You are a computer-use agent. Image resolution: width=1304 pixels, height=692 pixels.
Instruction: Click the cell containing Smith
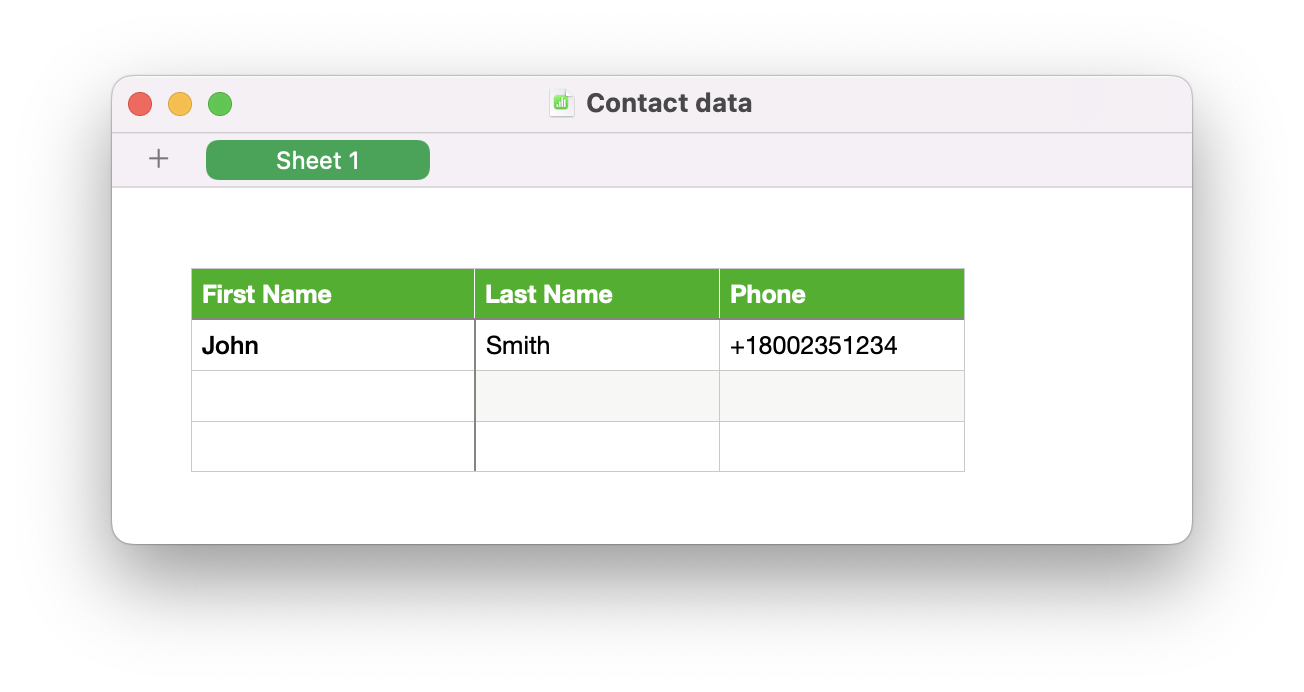(x=596, y=344)
